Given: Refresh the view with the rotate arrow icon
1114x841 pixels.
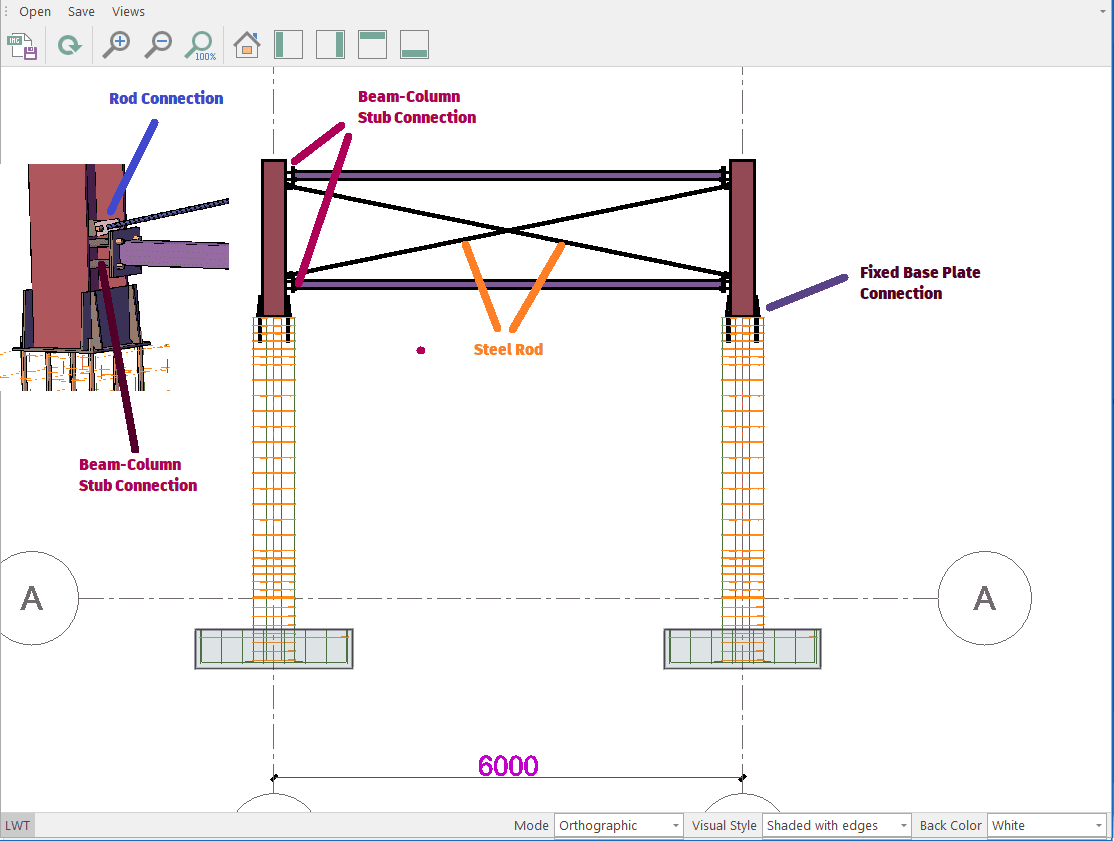Looking at the screenshot, I should pyautogui.click(x=69, y=45).
